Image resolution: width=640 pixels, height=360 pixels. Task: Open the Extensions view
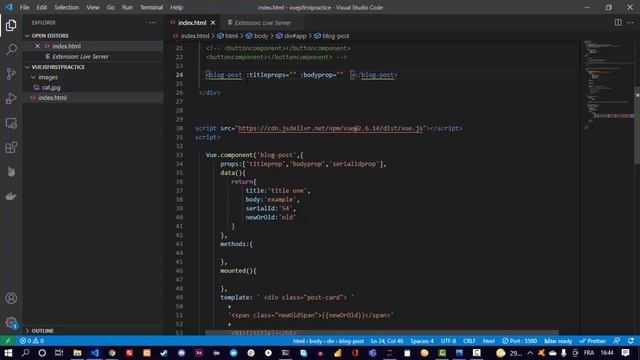[11, 147]
